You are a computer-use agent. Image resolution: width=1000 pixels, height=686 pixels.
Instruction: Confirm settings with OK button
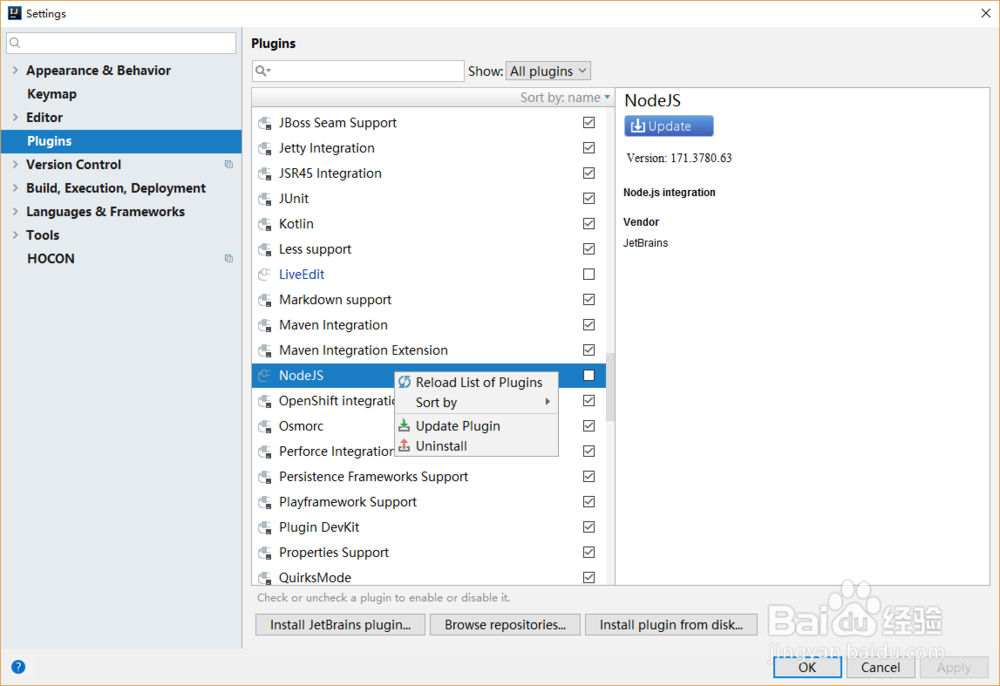tap(807, 668)
